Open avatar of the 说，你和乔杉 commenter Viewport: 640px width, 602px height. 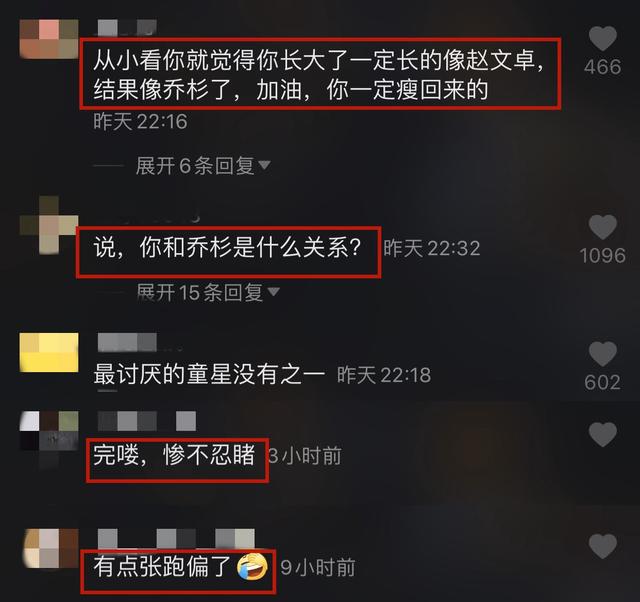coord(49,225)
